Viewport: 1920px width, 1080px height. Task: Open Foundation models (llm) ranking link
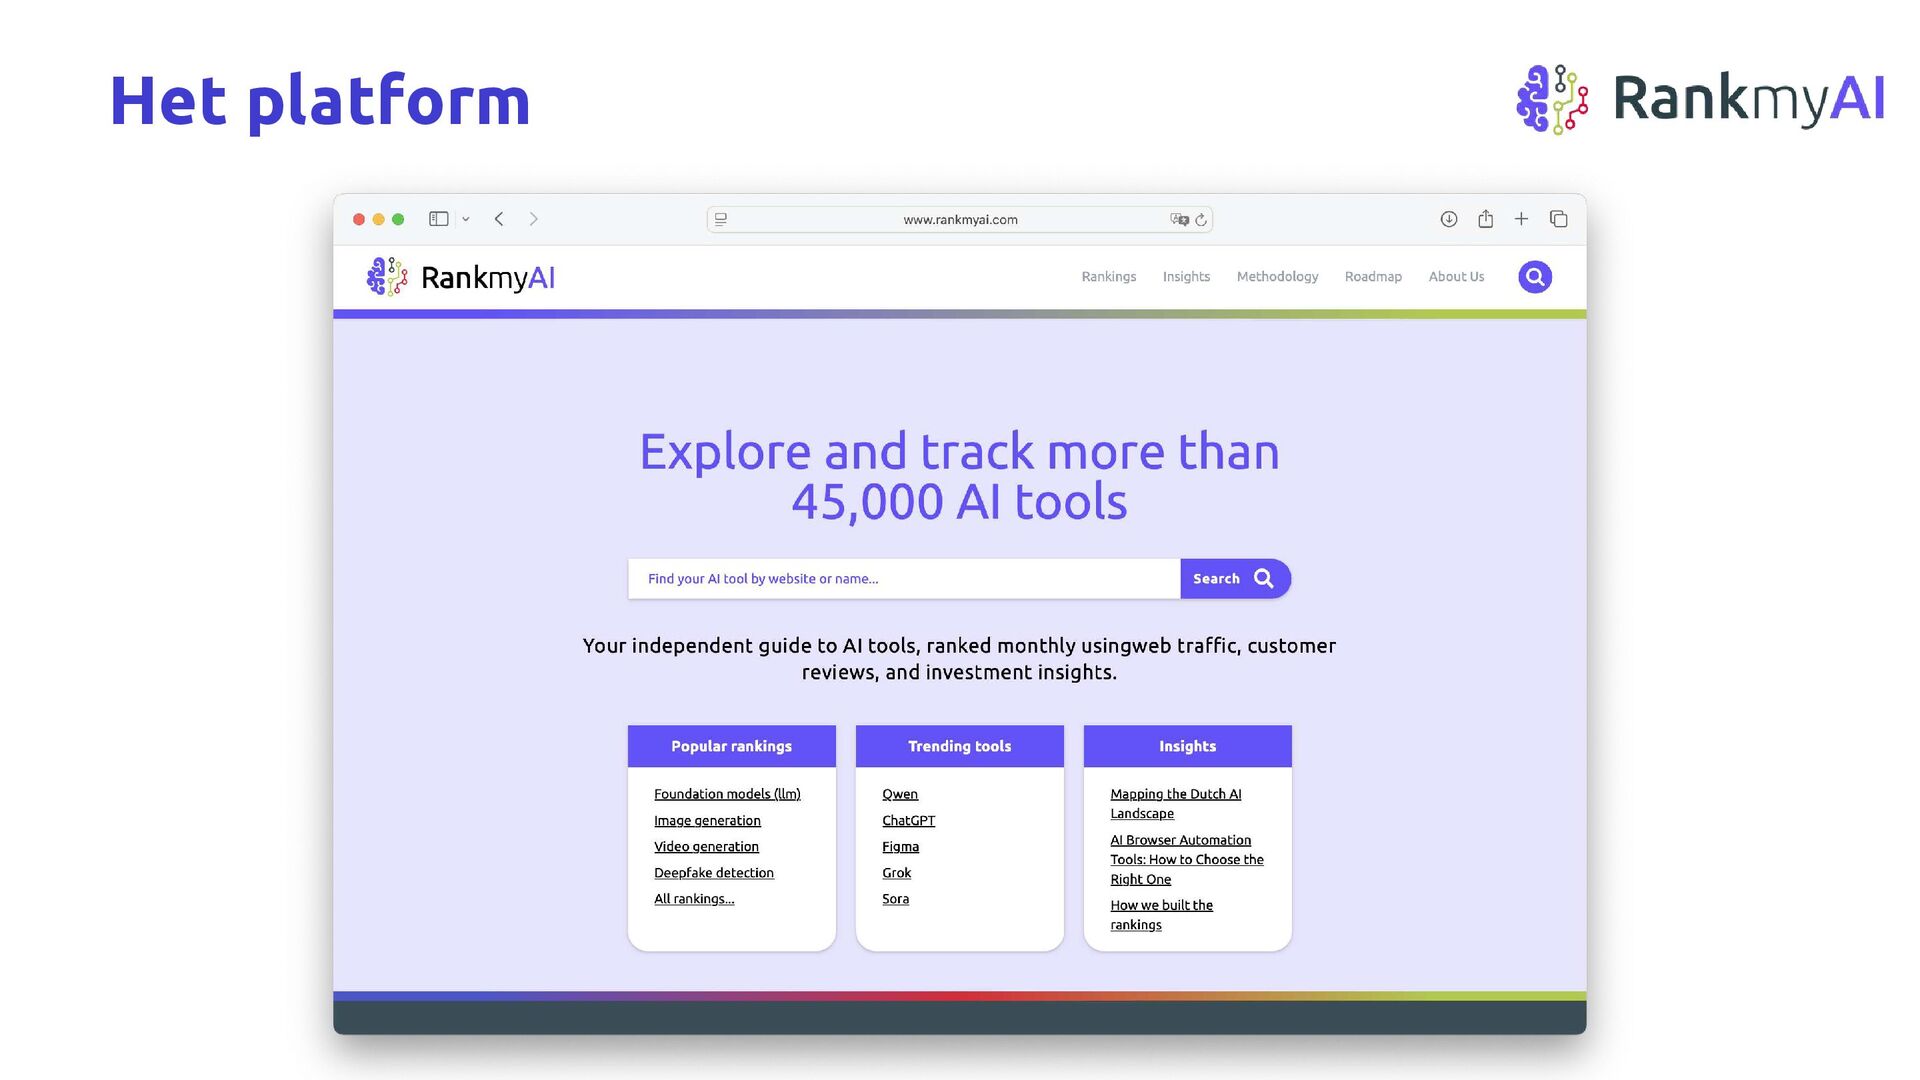click(727, 794)
